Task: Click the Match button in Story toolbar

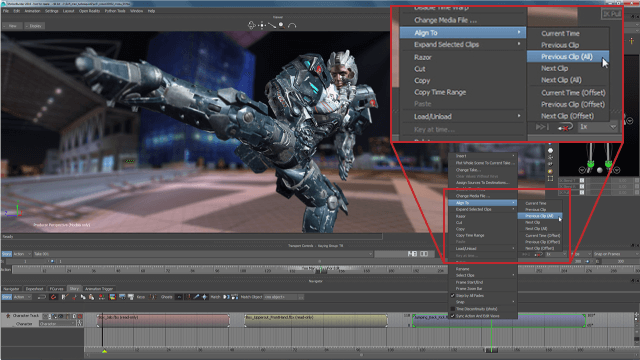Action: click(215, 297)
